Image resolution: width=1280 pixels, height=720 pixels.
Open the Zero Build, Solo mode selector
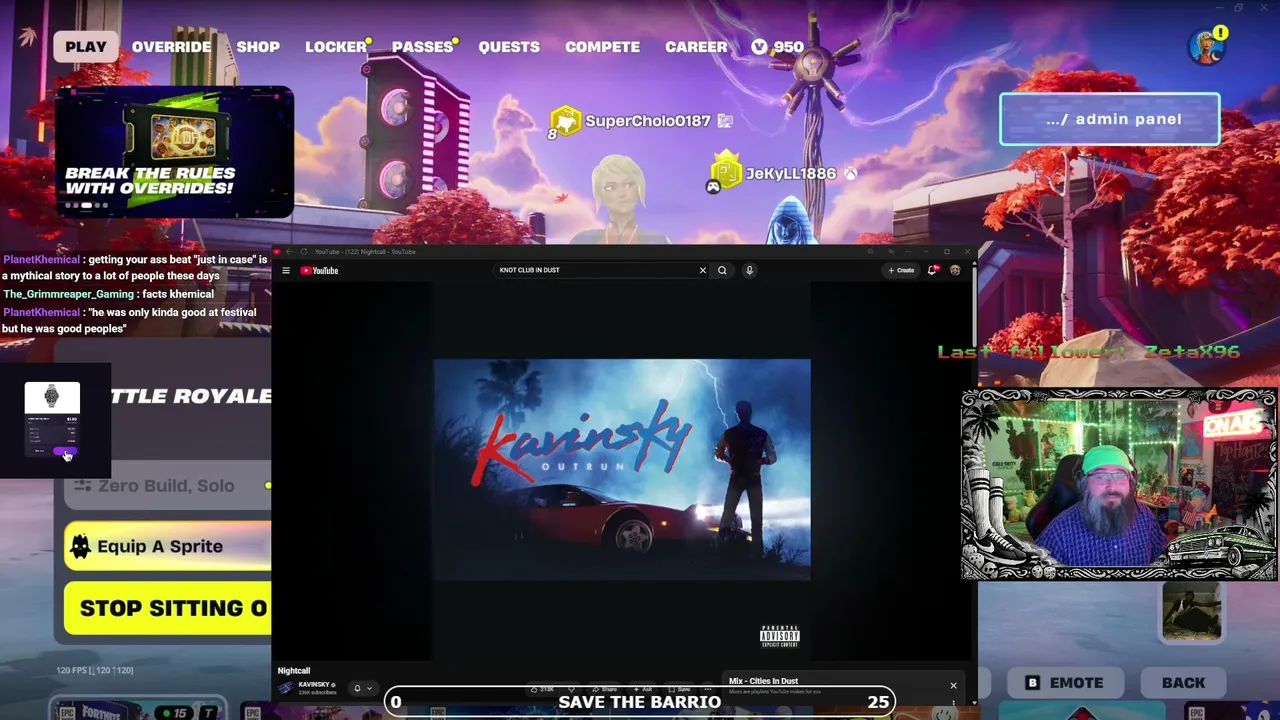(x=168, y=486)
